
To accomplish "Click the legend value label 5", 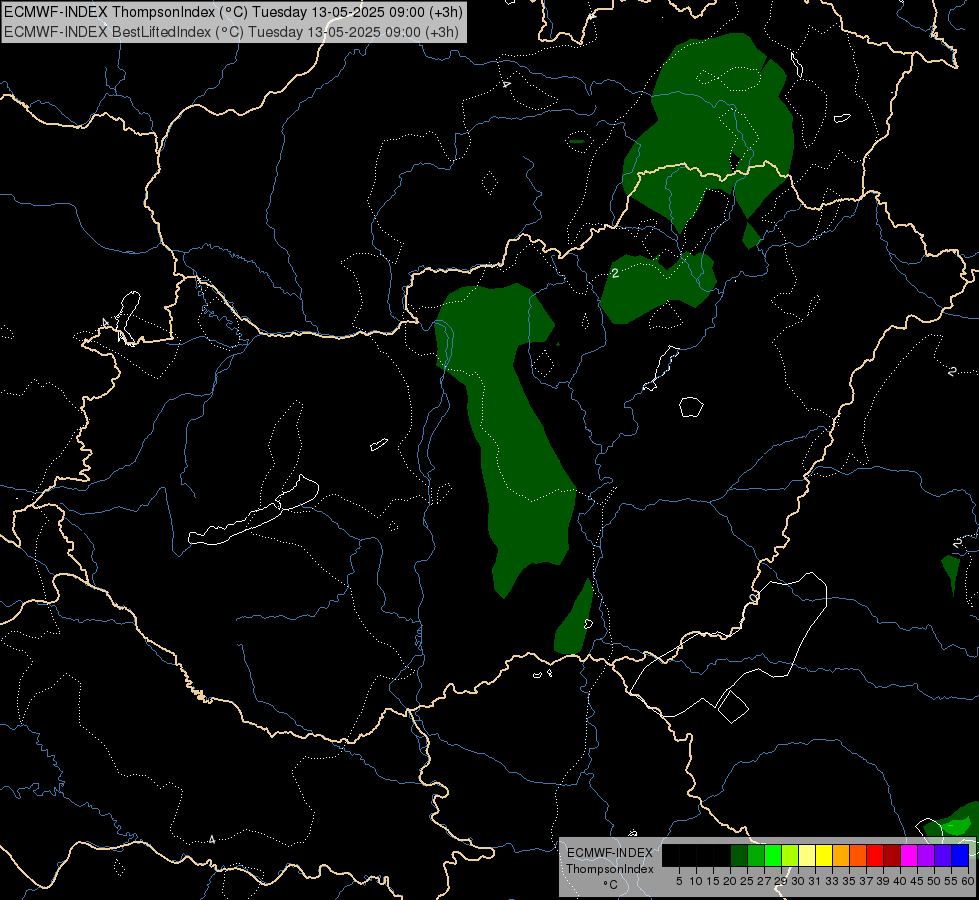I will pyautogui.click(x=679, y=881).
